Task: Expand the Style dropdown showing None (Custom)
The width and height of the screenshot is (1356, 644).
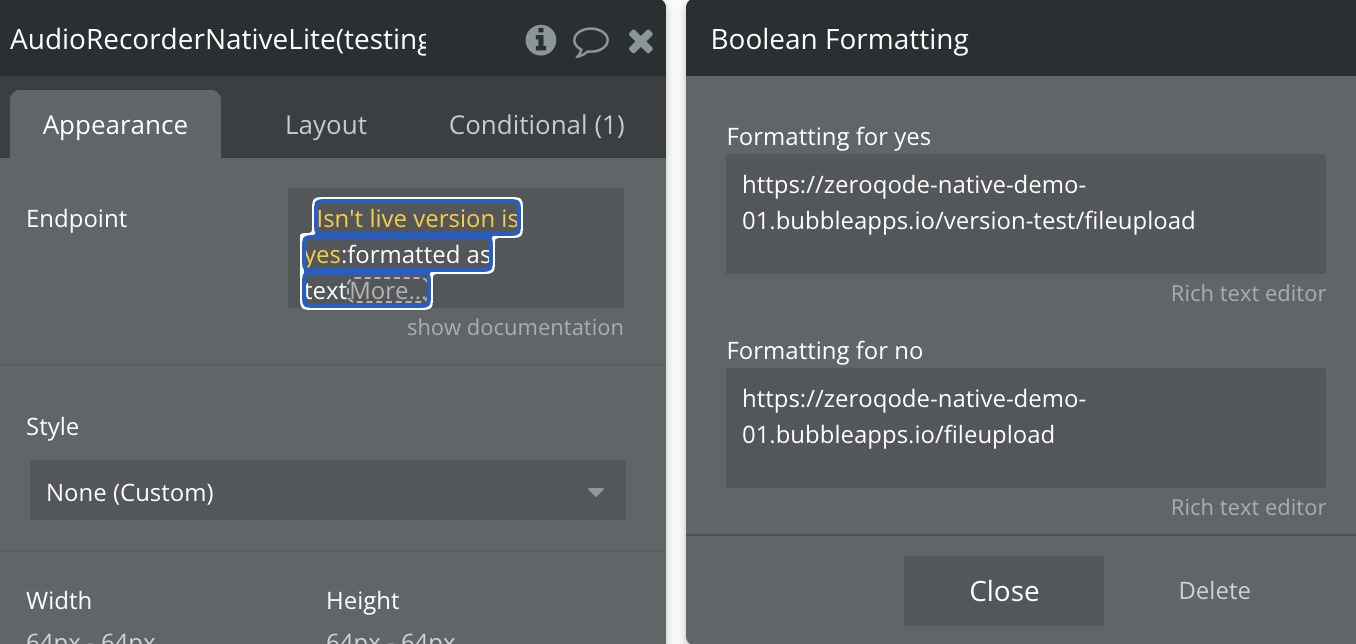Action: [327, 491]
